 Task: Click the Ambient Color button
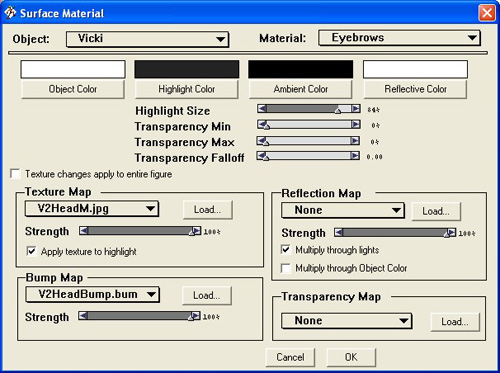pos(300,89)
